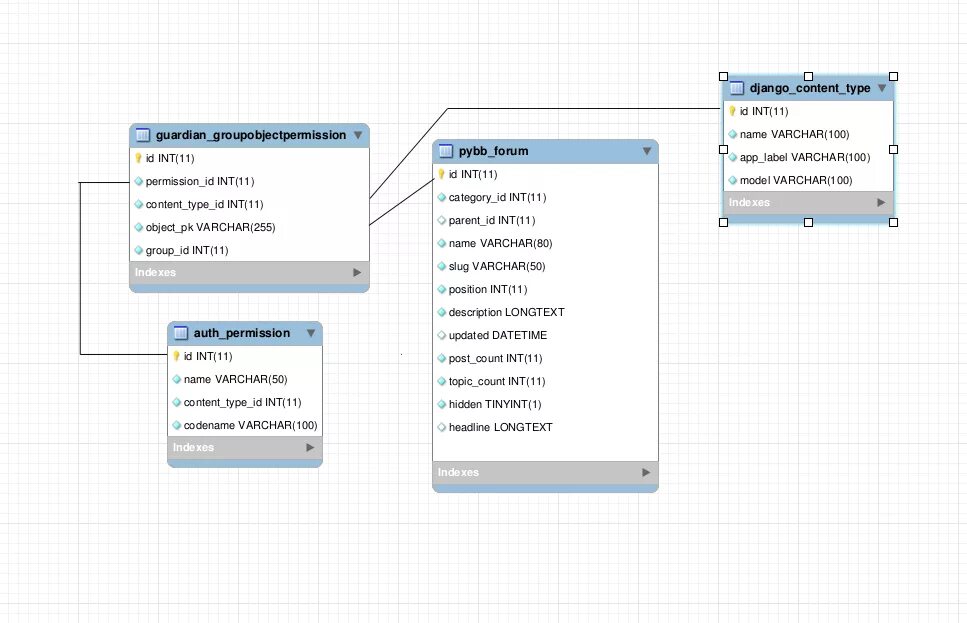Click diamond icon beside post_count column

tap(442, 358)
